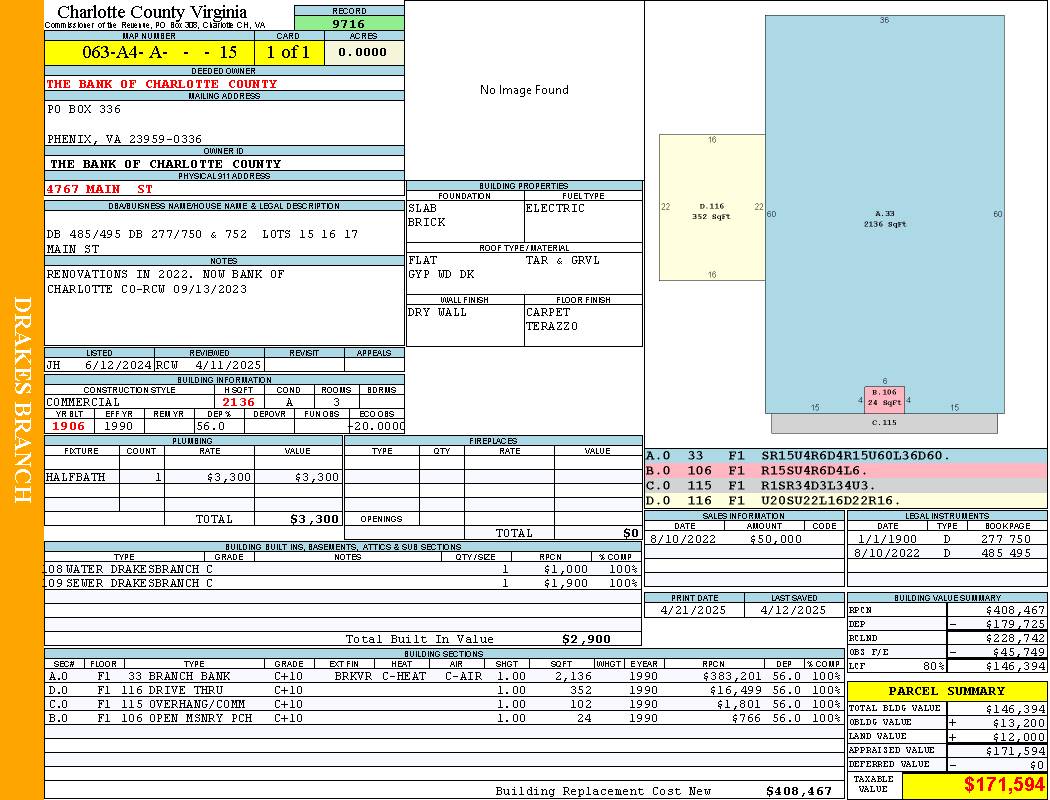Click TOTAL BLDG VALUE $146,394

(x=1015, y=708)
